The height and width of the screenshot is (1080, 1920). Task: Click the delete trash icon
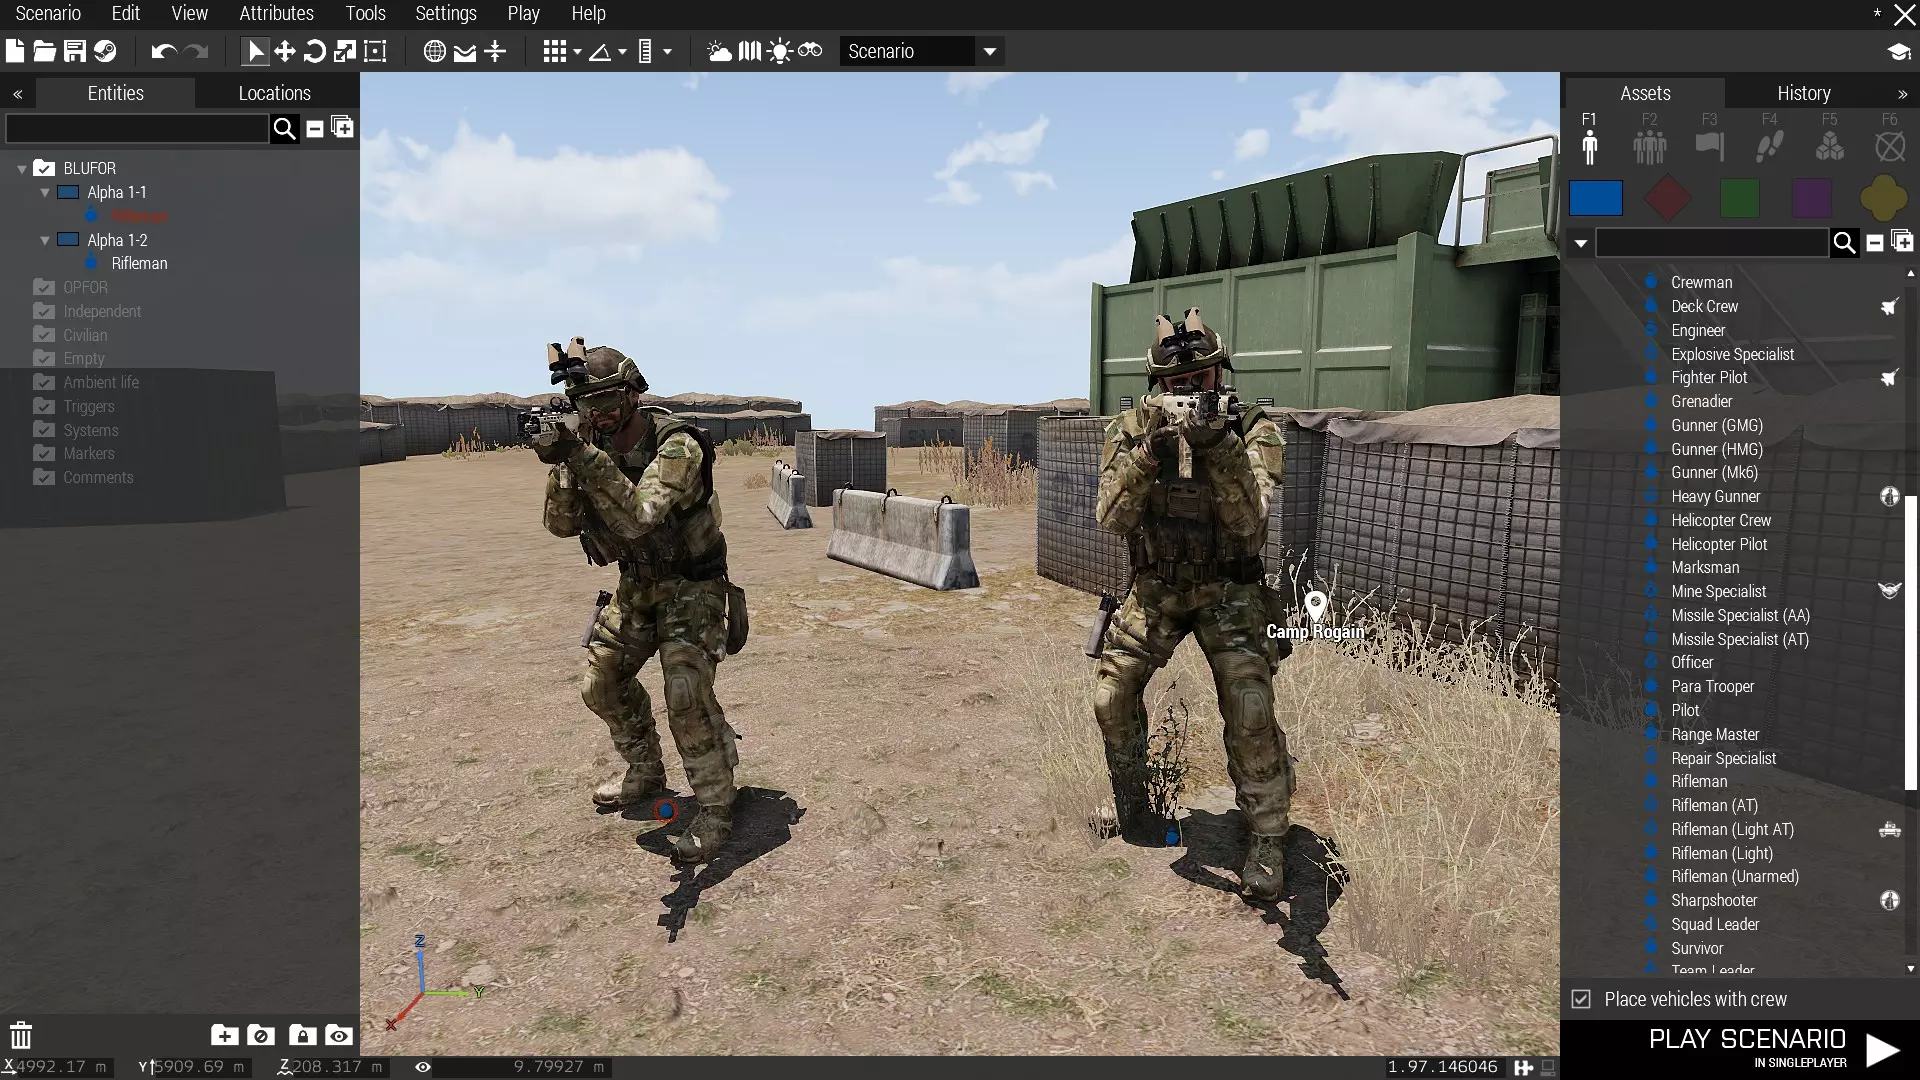(x=21, y=1035)
